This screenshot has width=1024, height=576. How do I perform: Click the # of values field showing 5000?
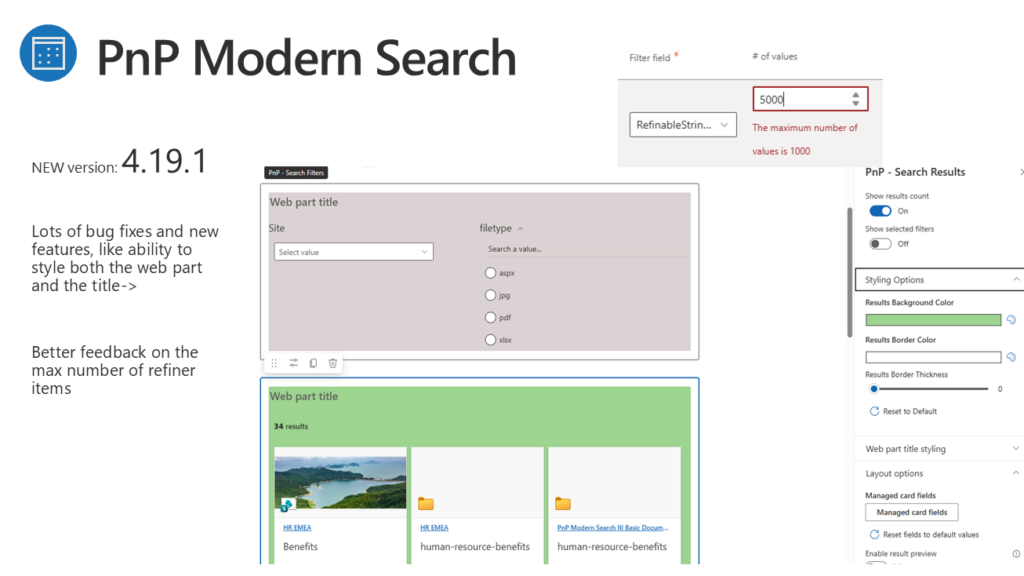(810, 99)
